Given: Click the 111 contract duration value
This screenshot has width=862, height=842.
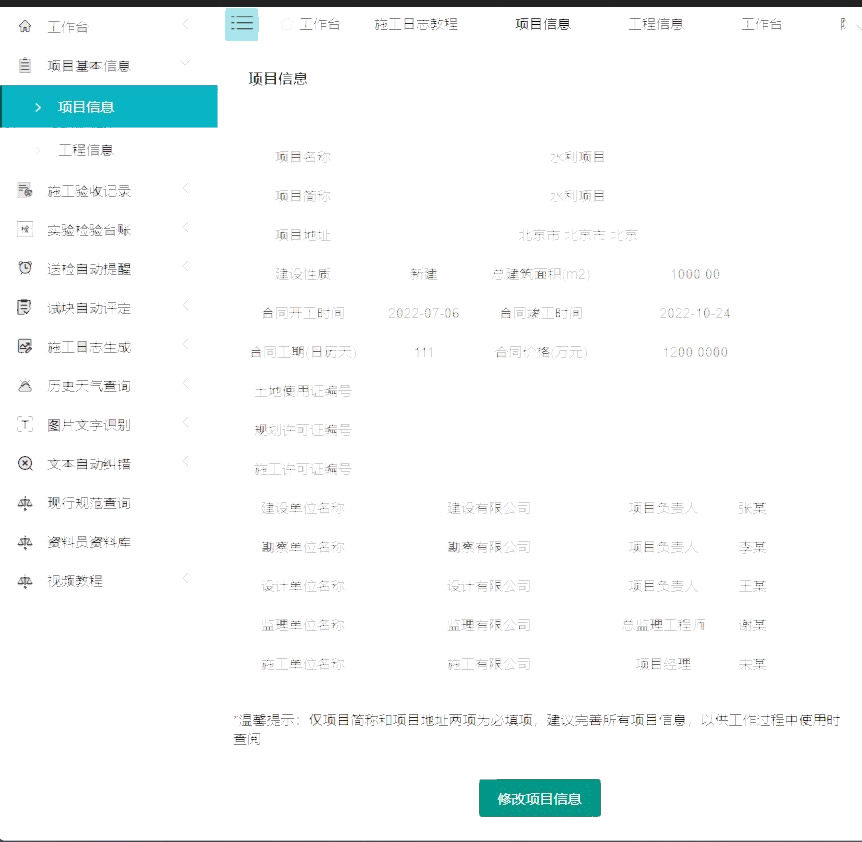Looking at the screenshot, I should pos(423,352).
